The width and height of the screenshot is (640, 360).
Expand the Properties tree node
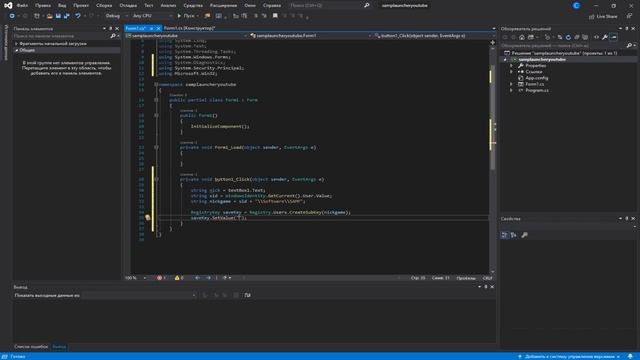[511, 66]
